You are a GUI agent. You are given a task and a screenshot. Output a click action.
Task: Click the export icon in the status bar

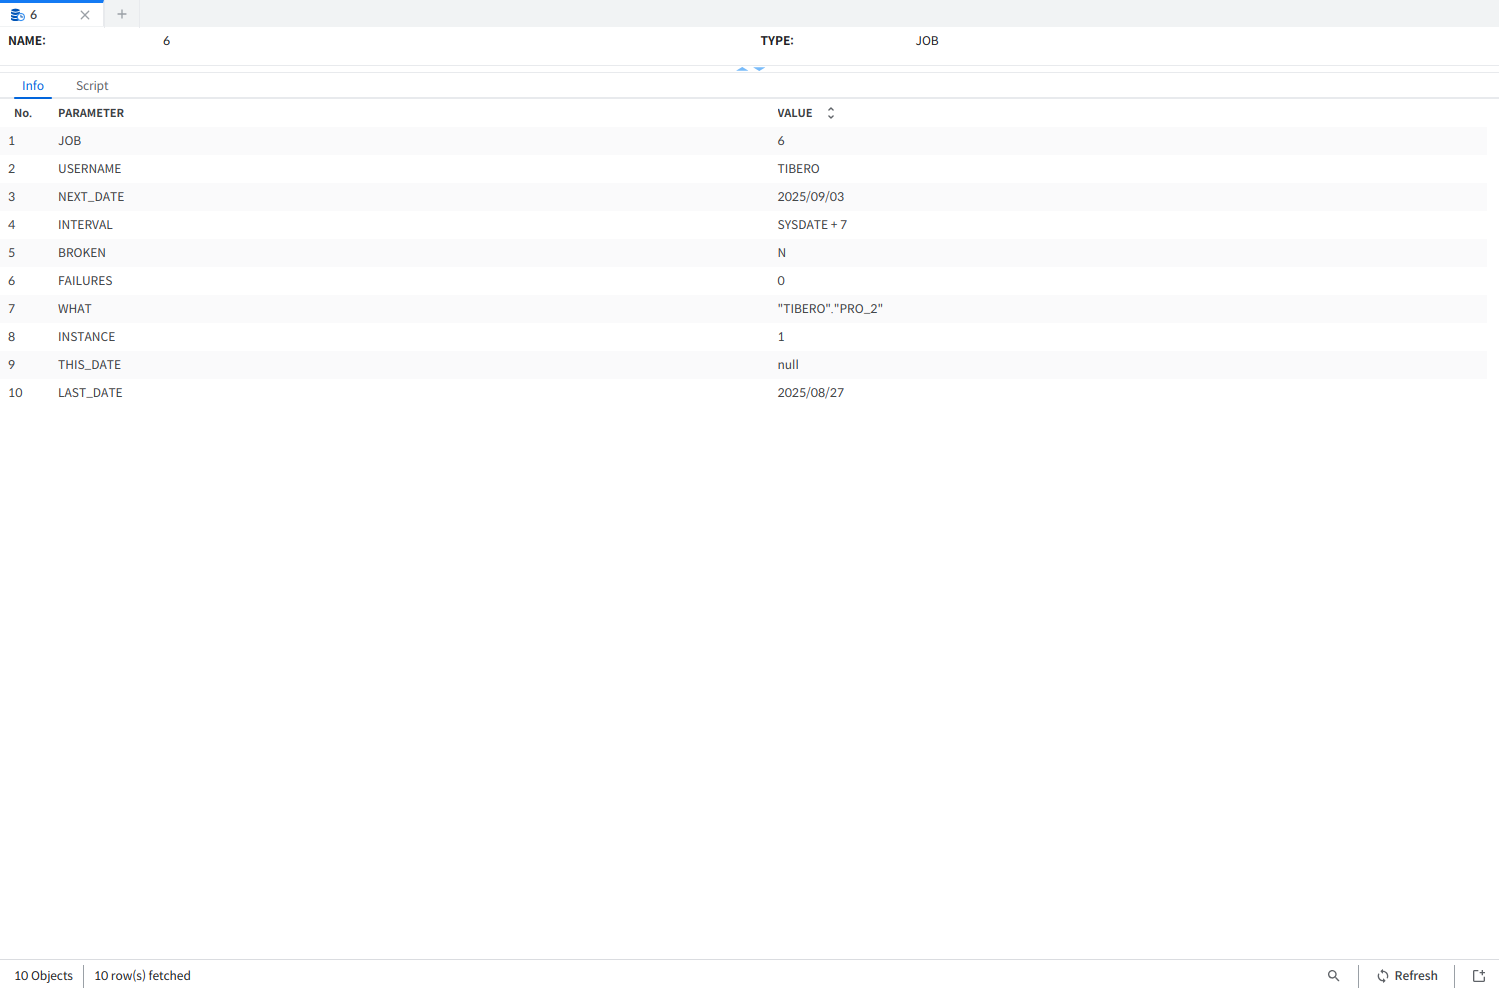(1479, 976)
